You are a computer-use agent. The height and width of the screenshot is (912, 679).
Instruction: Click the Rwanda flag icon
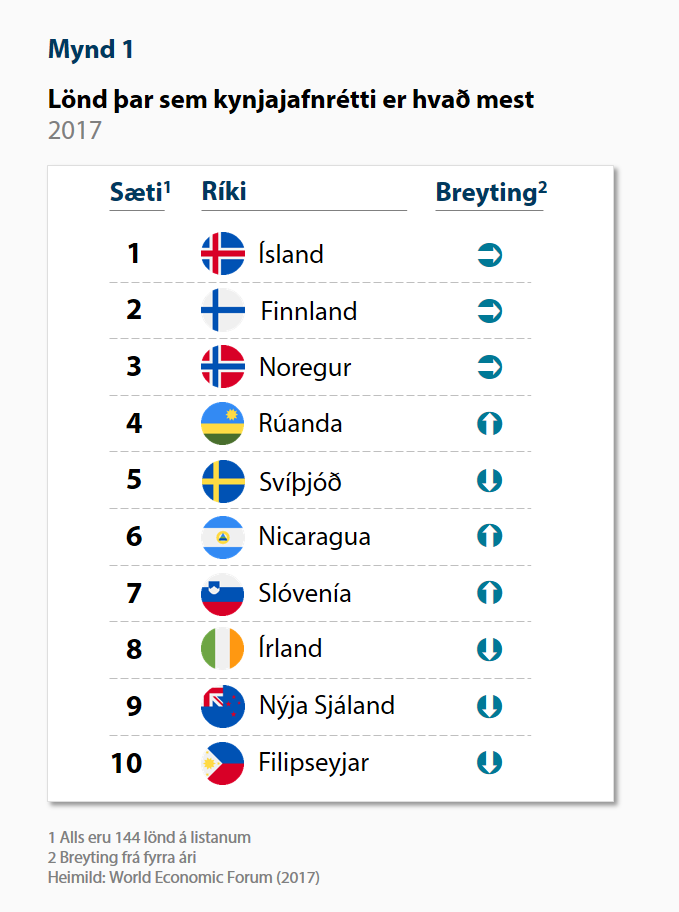tap(223, 423)
